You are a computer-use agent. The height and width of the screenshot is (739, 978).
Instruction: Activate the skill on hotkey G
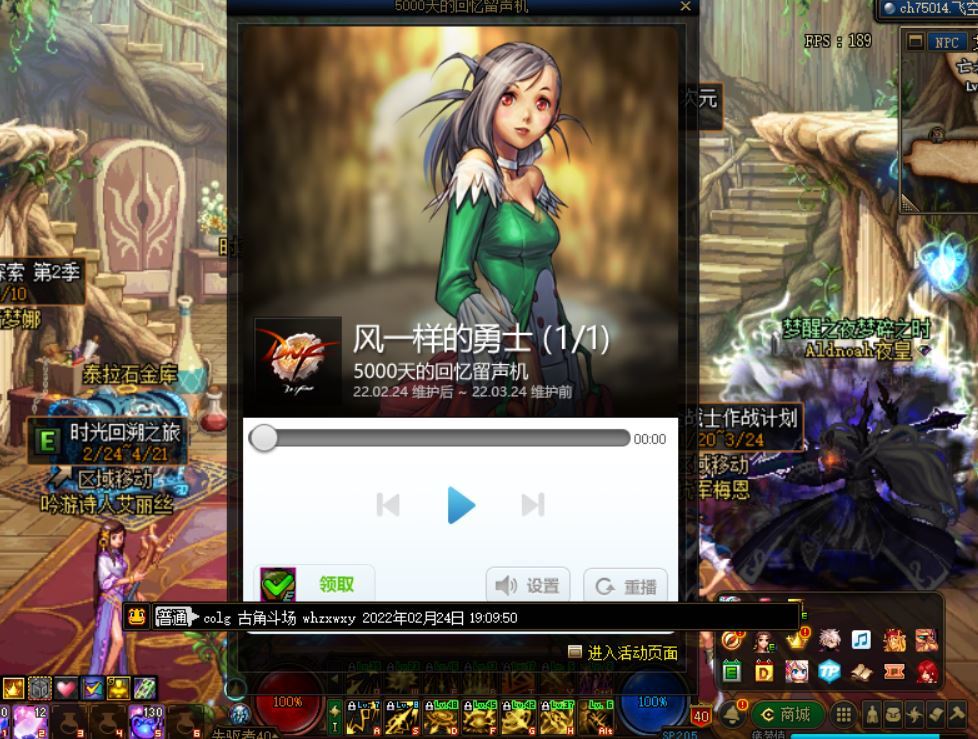pyautogui.click(x=518, y=717)
